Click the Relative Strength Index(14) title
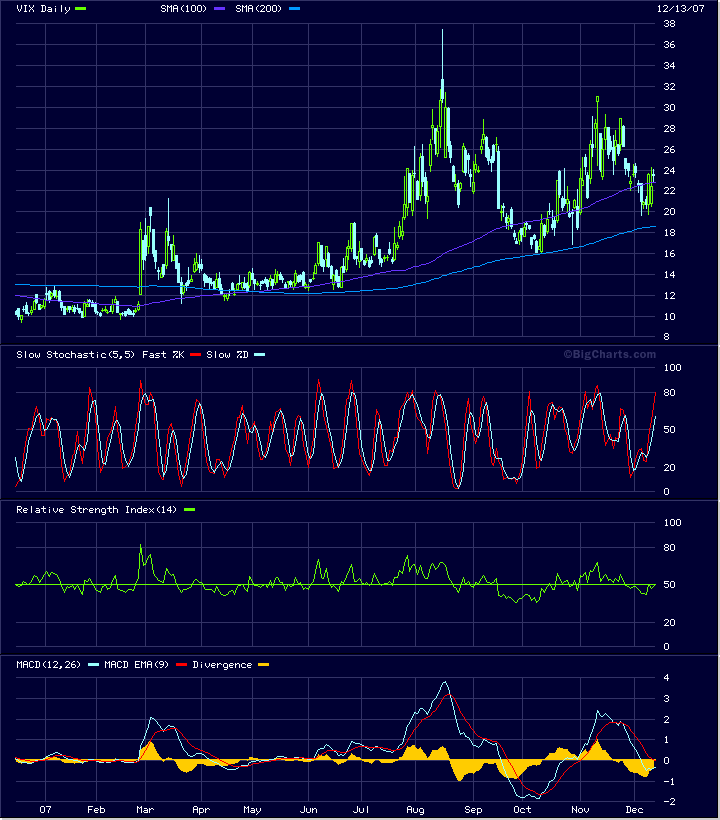The height and width of the screenshot is (820, 720). point(97,510)
